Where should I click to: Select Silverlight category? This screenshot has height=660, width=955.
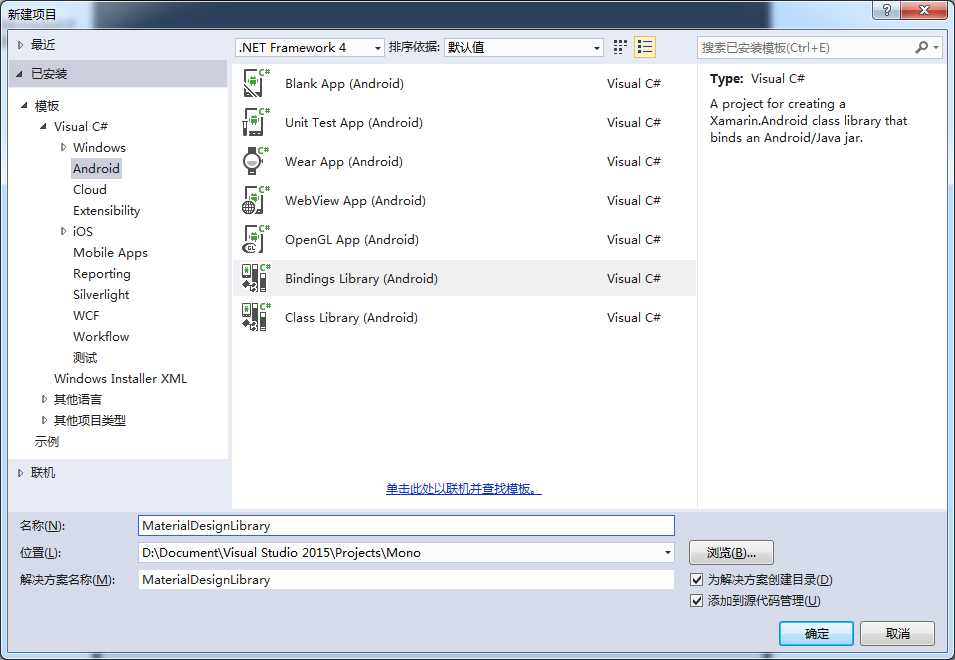tap(101, 295)
